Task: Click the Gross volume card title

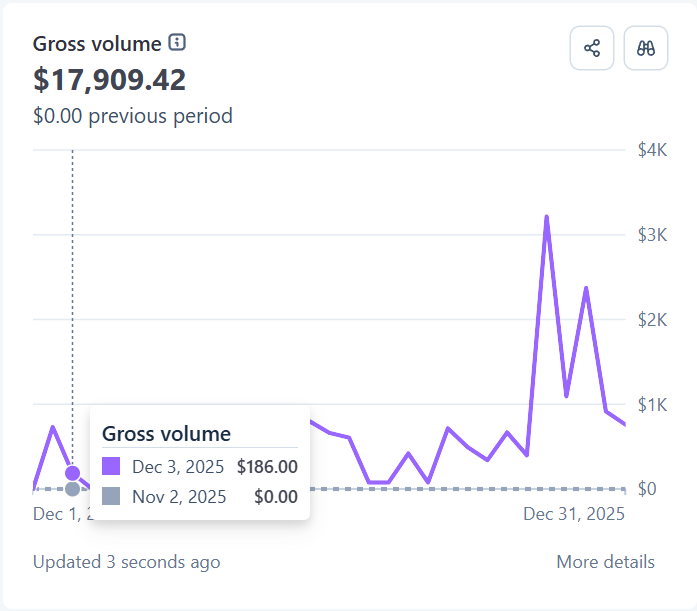Action: point(97,44)
